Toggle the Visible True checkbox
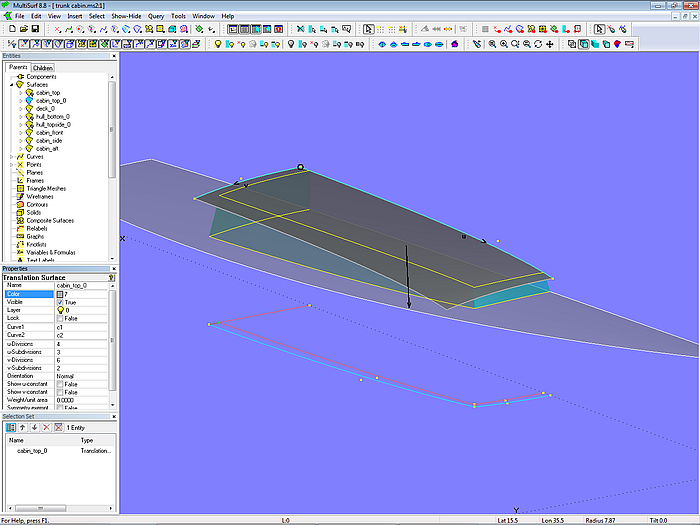The image size is (700, 525). tap(60, 302)
